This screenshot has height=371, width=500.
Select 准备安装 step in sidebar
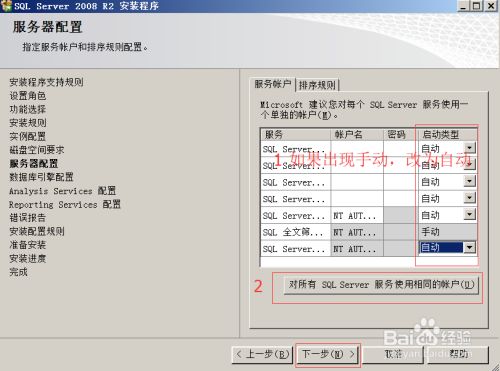tap(28, 245)
